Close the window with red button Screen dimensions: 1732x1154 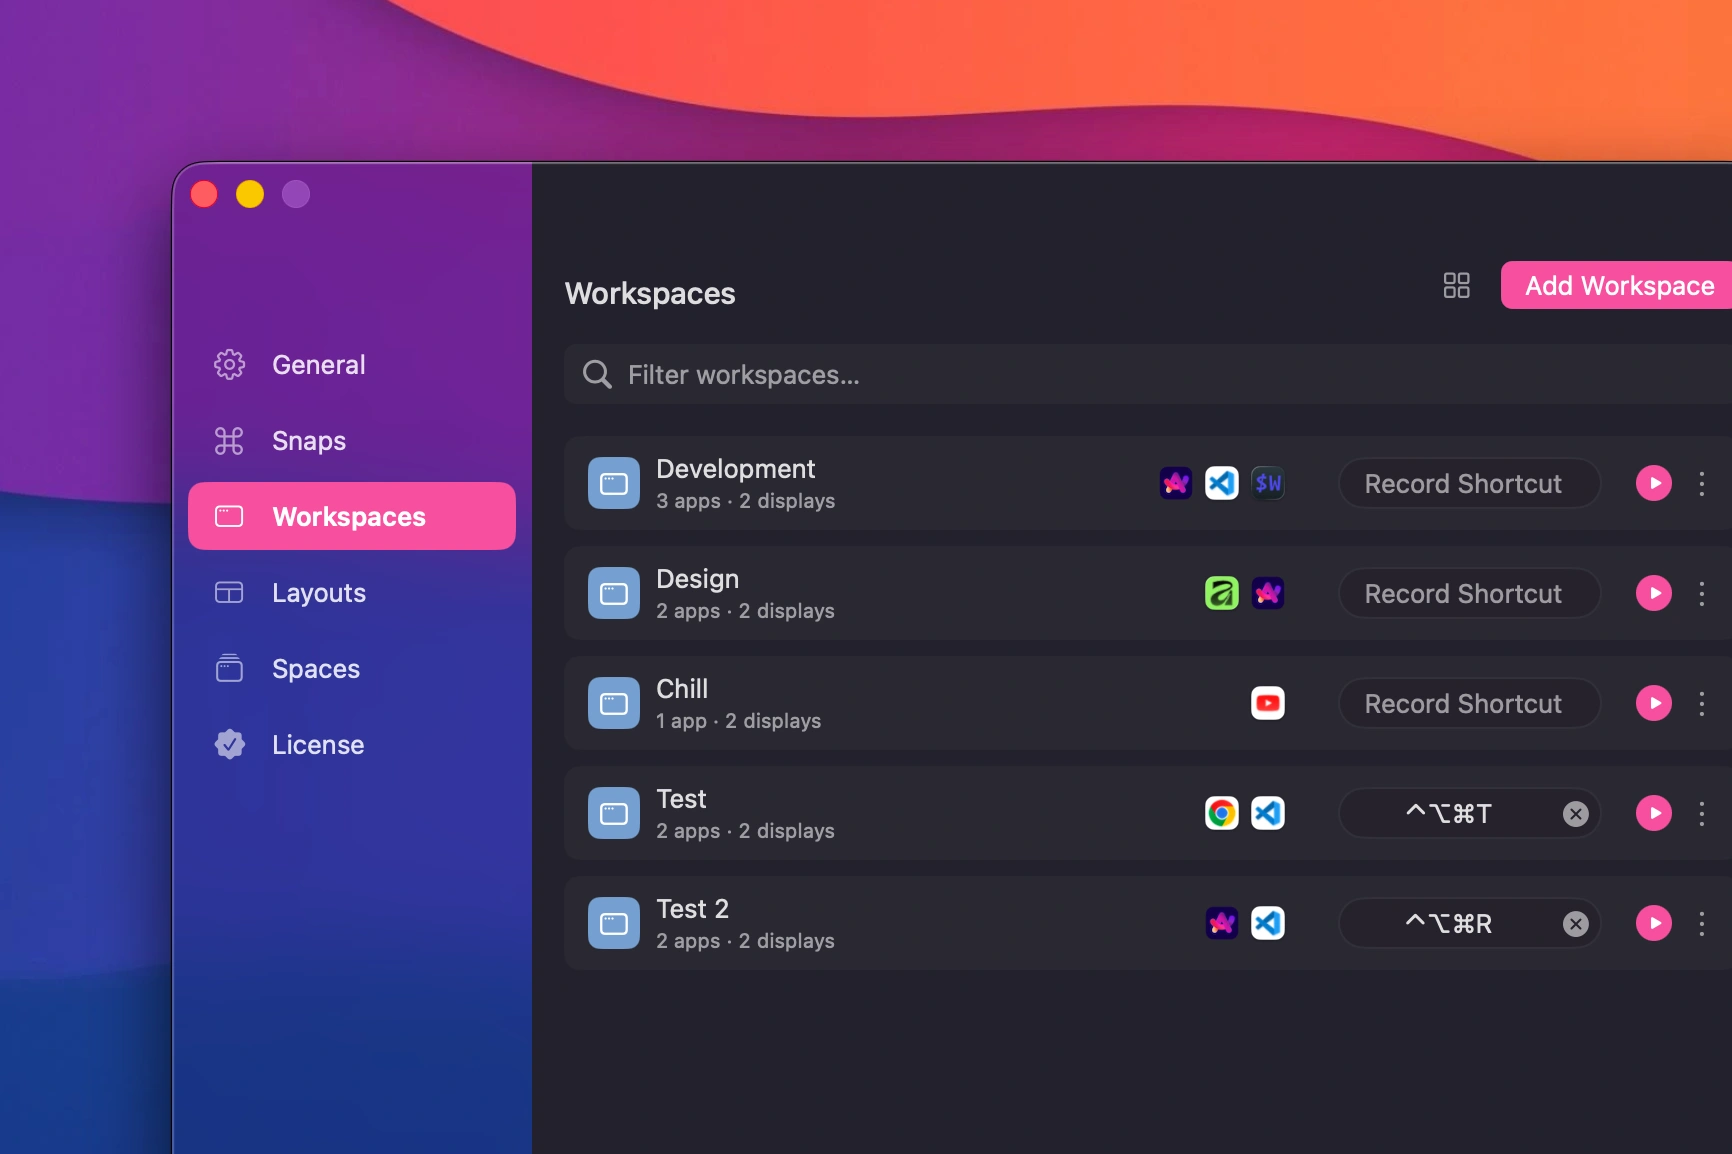204,194
